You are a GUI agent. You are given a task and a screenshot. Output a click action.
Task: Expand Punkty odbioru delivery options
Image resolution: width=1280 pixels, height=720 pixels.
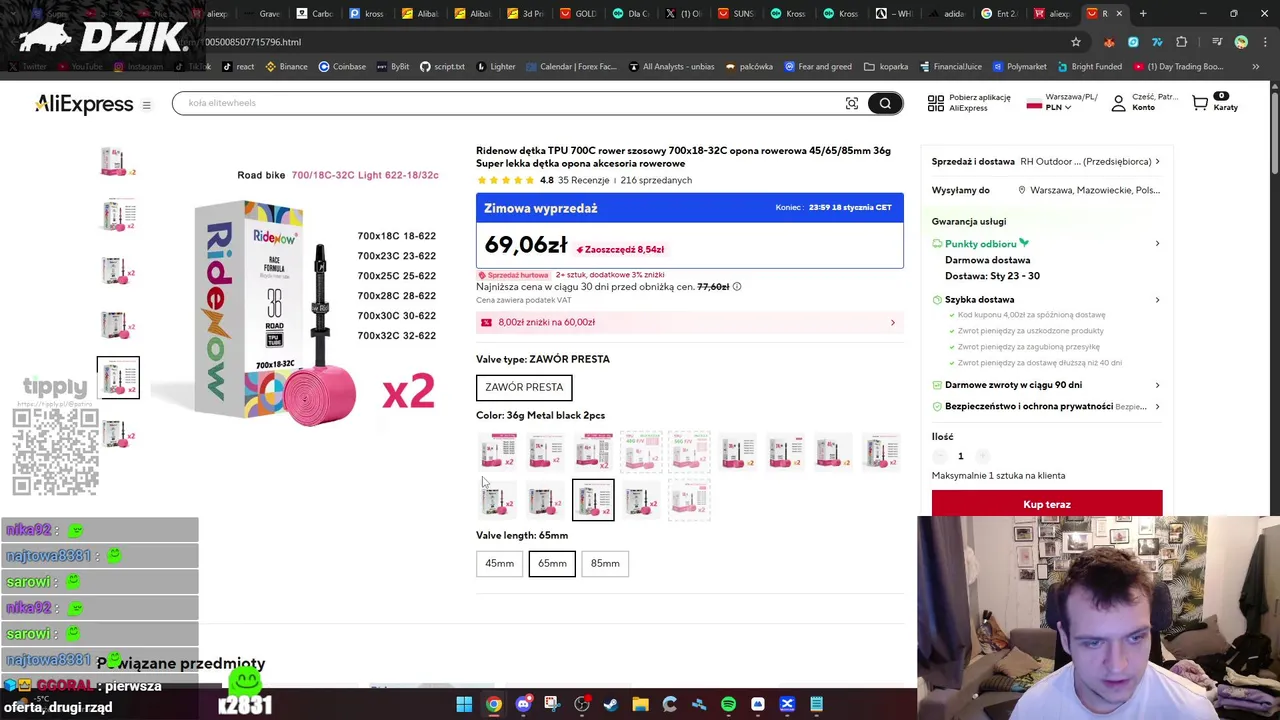[1046, 244]
